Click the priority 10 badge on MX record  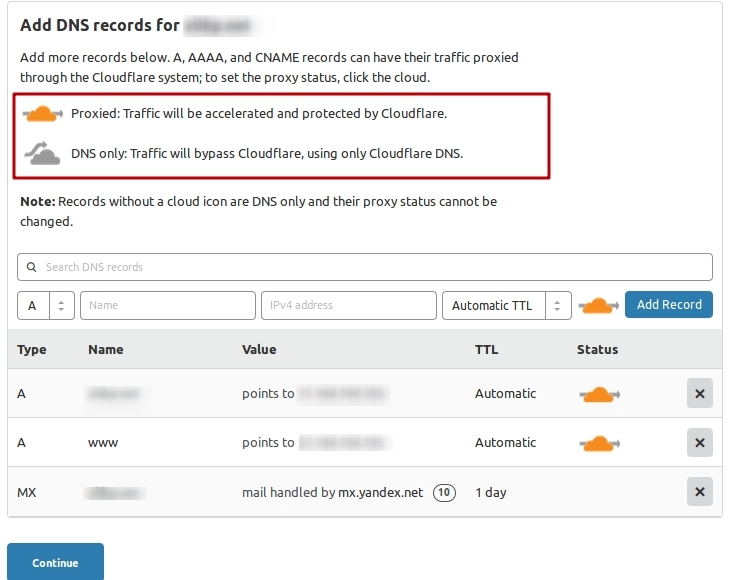pyautogui.click(x=444, y=492)
